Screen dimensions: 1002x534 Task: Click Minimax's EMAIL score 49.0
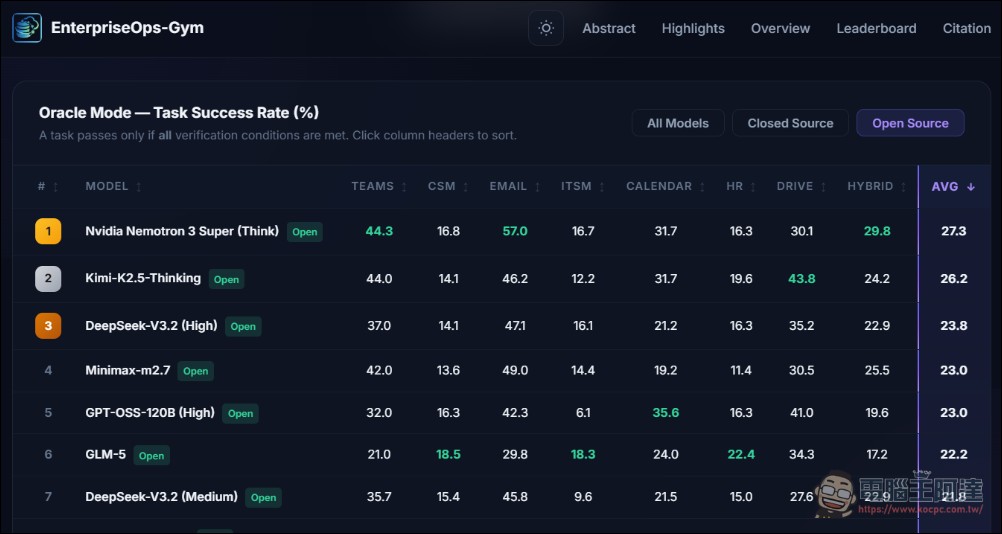[x=515, y=370]
